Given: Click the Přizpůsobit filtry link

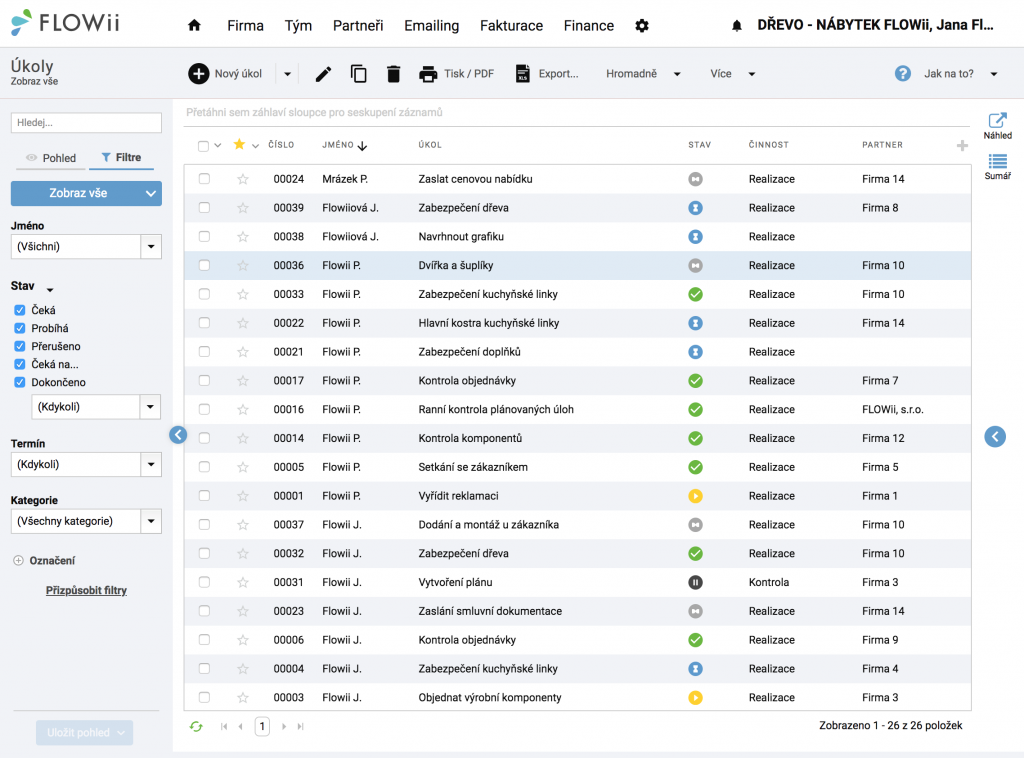Looking at the screenshot, I should [86, 590].
